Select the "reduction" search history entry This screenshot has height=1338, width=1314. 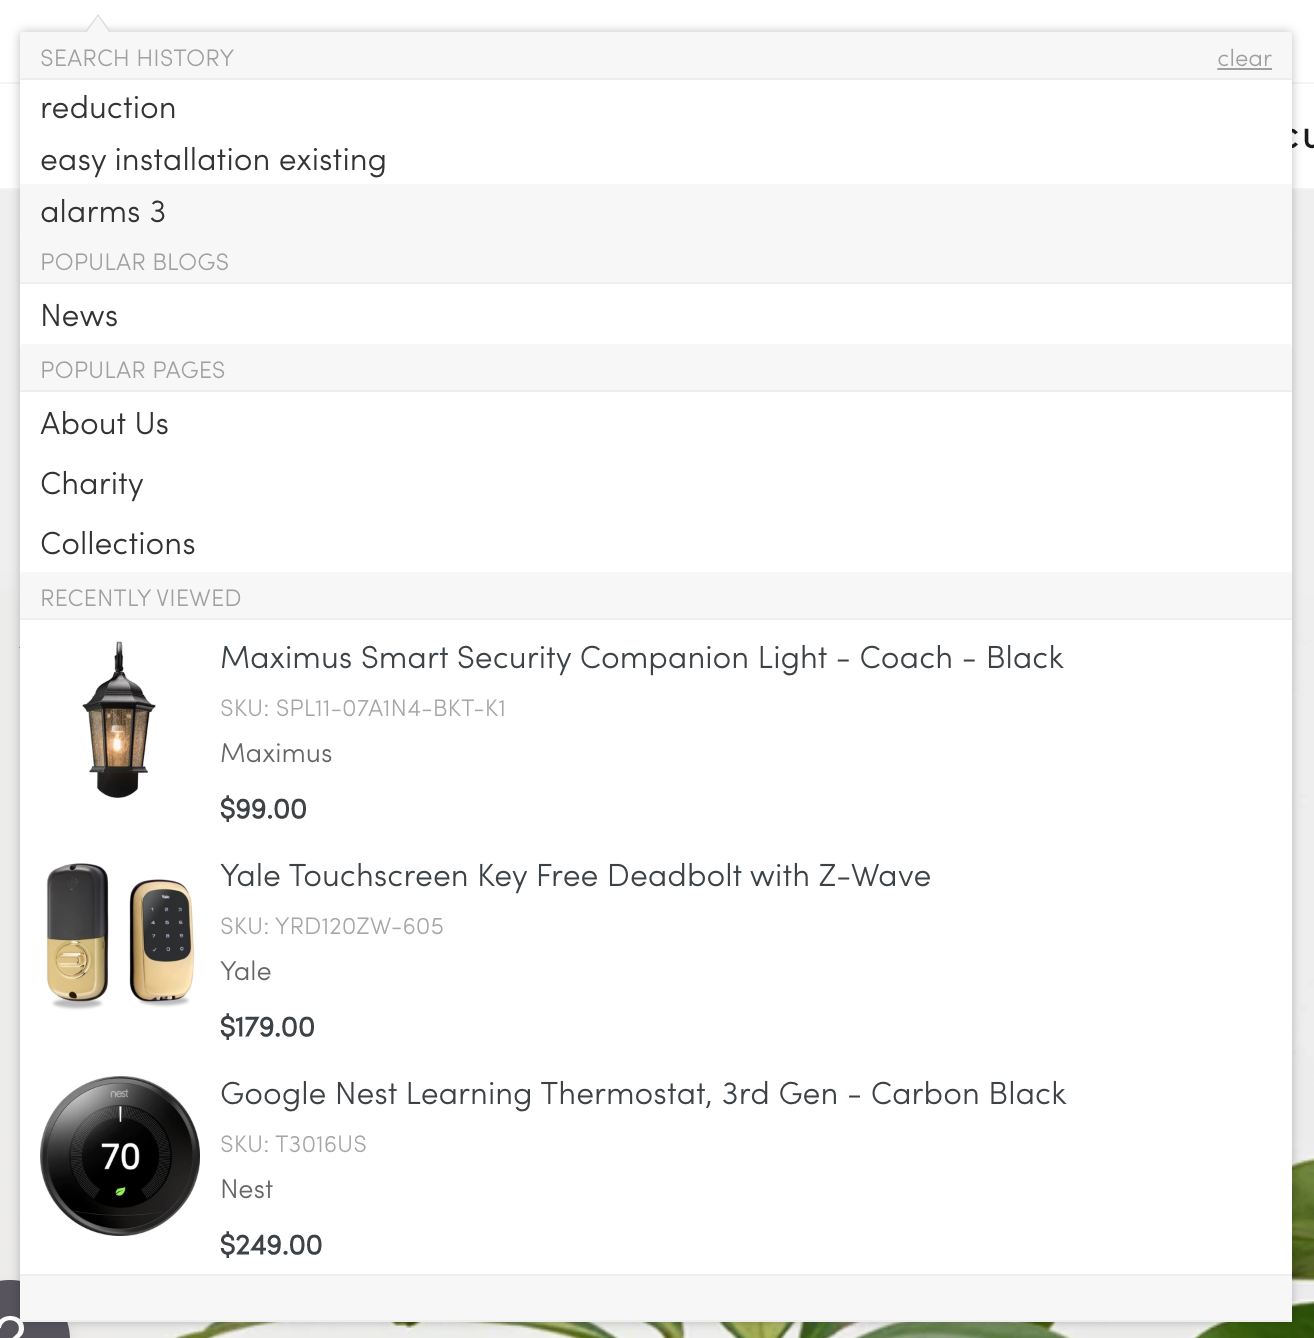(108, 108)
